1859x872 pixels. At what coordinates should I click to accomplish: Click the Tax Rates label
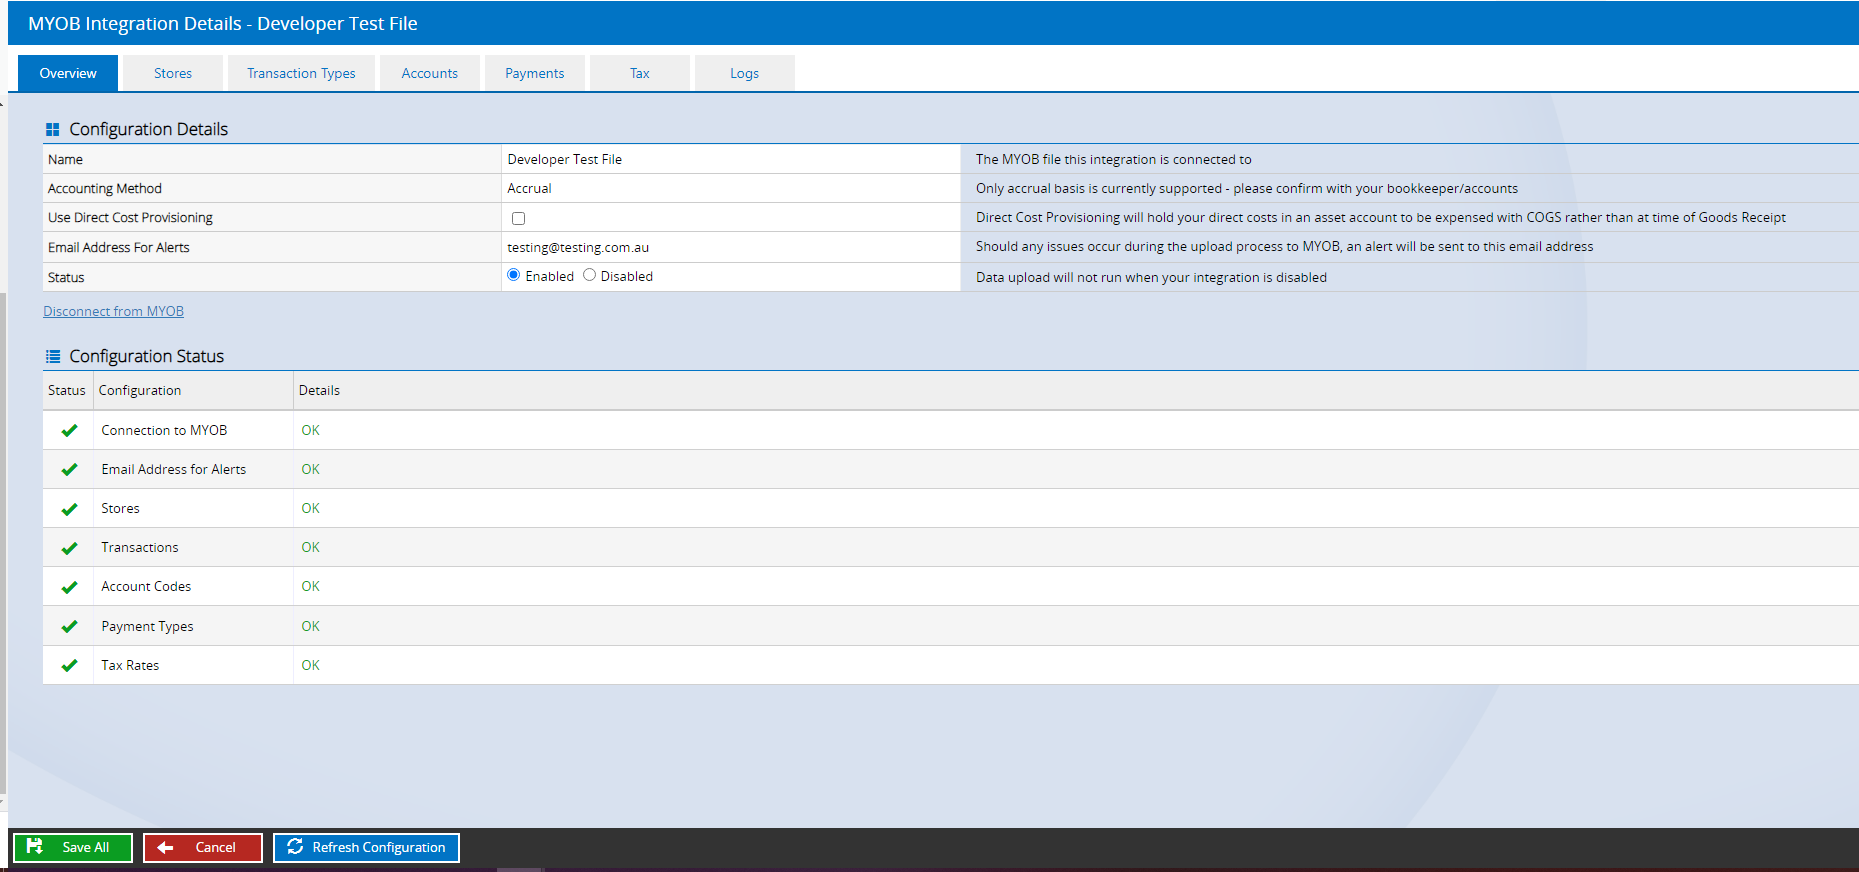(130, 665)
